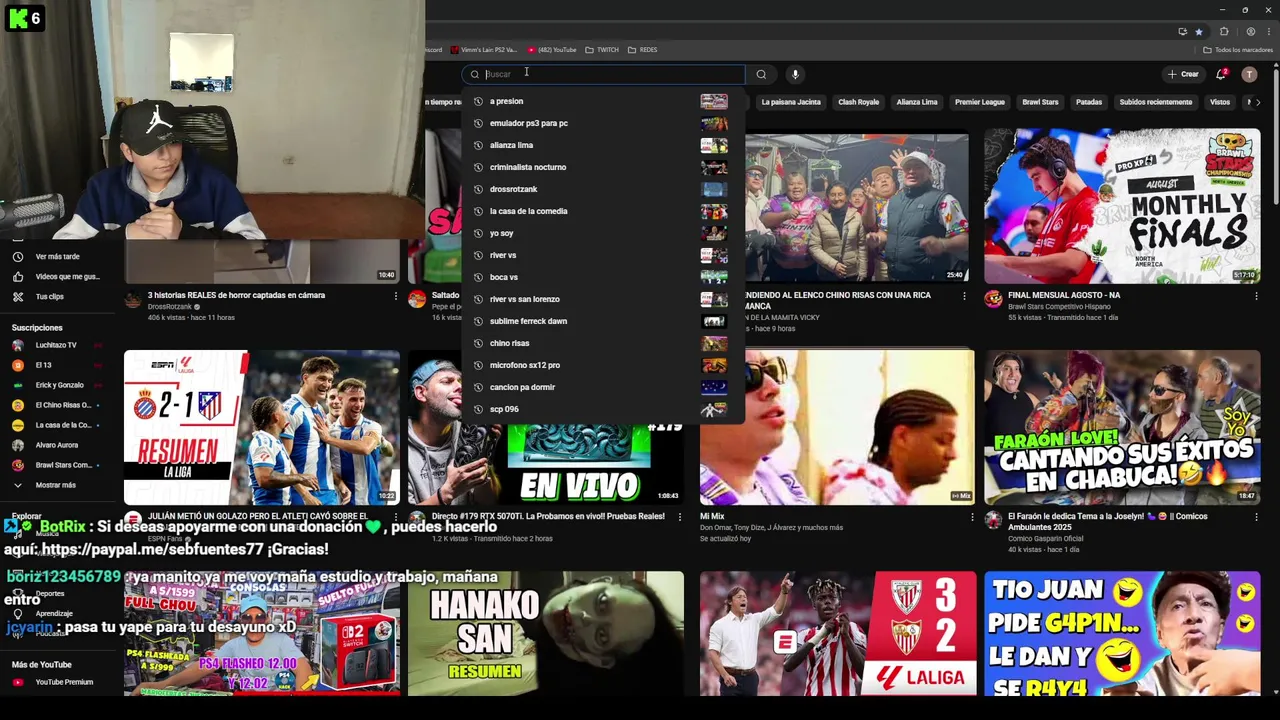This screenshot has width=1280, height=720.
Task: Filter by Clash Royale chip
Action: click(858, 102)
